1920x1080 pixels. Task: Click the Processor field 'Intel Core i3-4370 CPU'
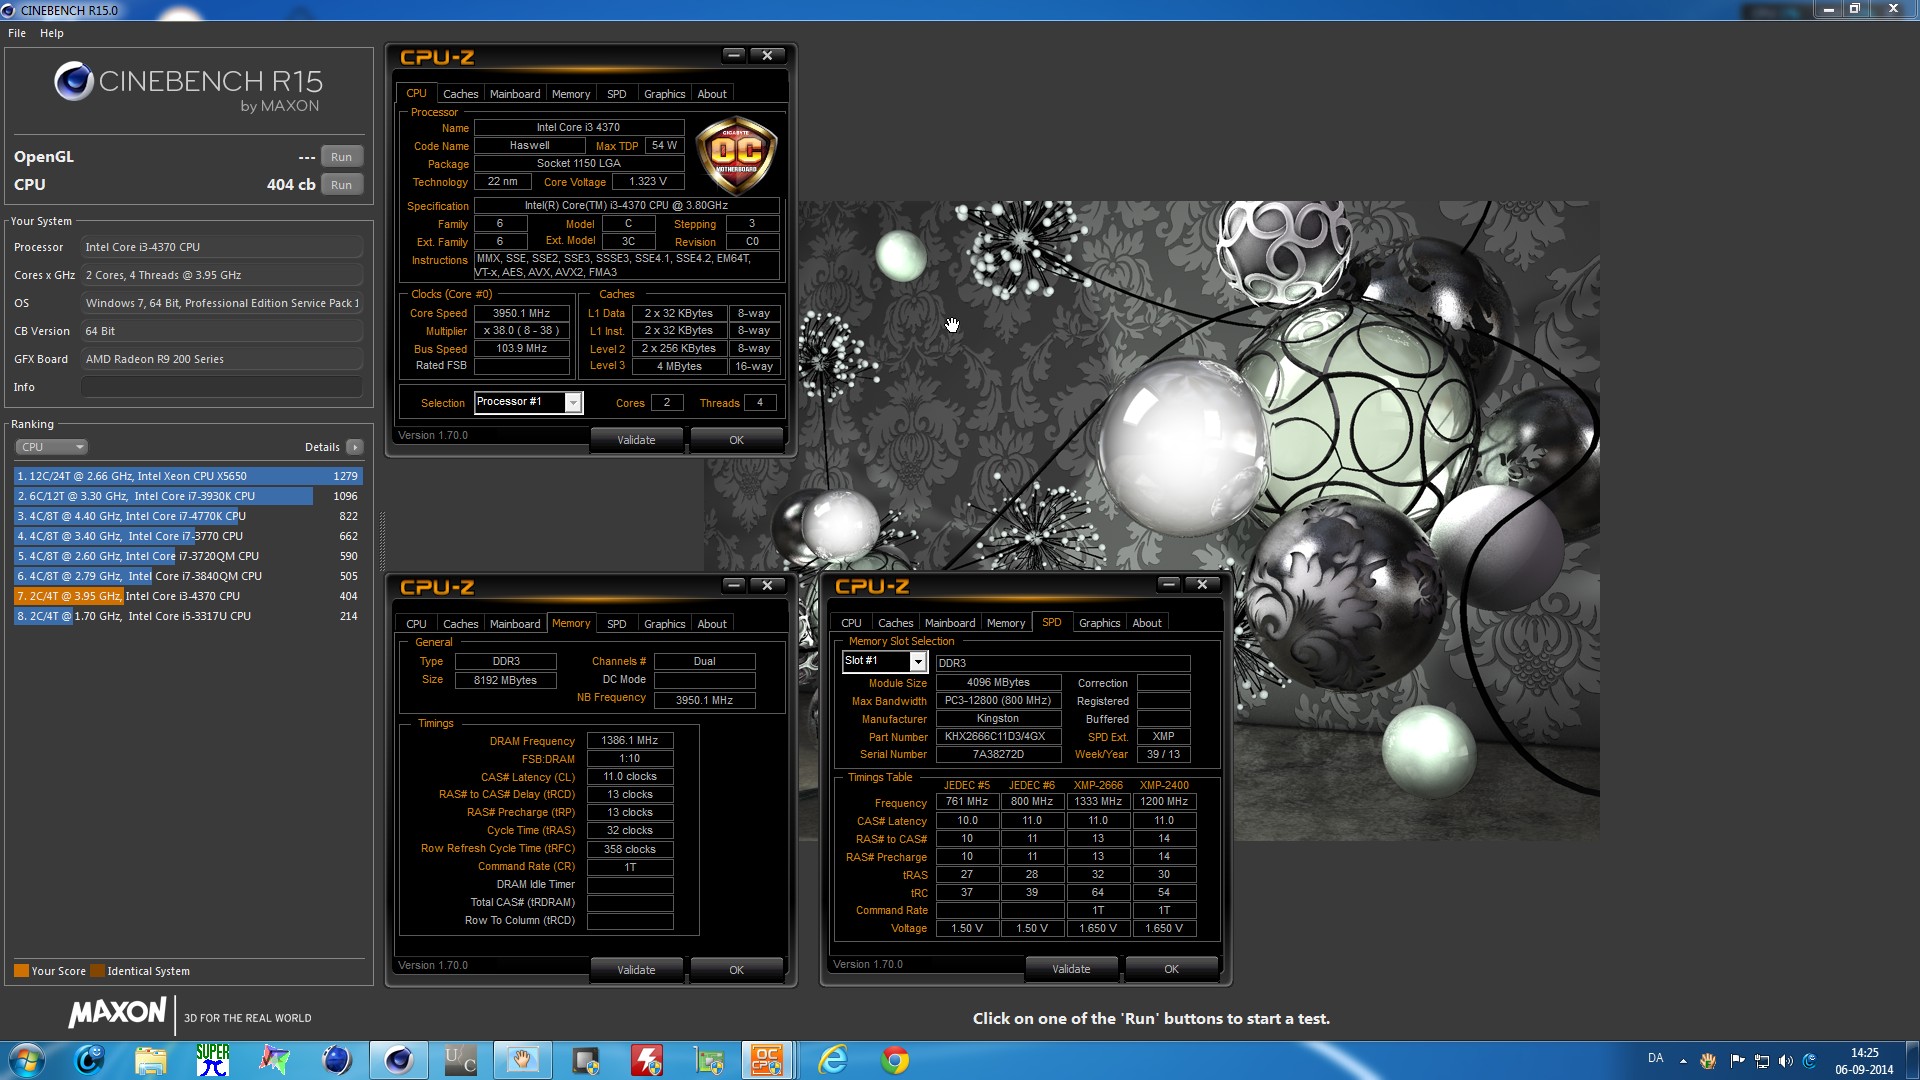[222, 247]
